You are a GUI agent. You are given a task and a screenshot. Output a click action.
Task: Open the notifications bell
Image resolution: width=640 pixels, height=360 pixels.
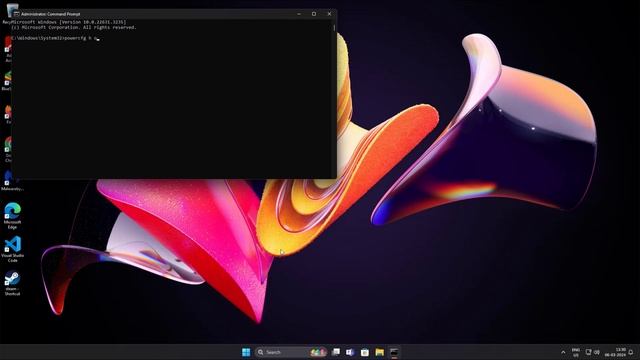(631, 352)
